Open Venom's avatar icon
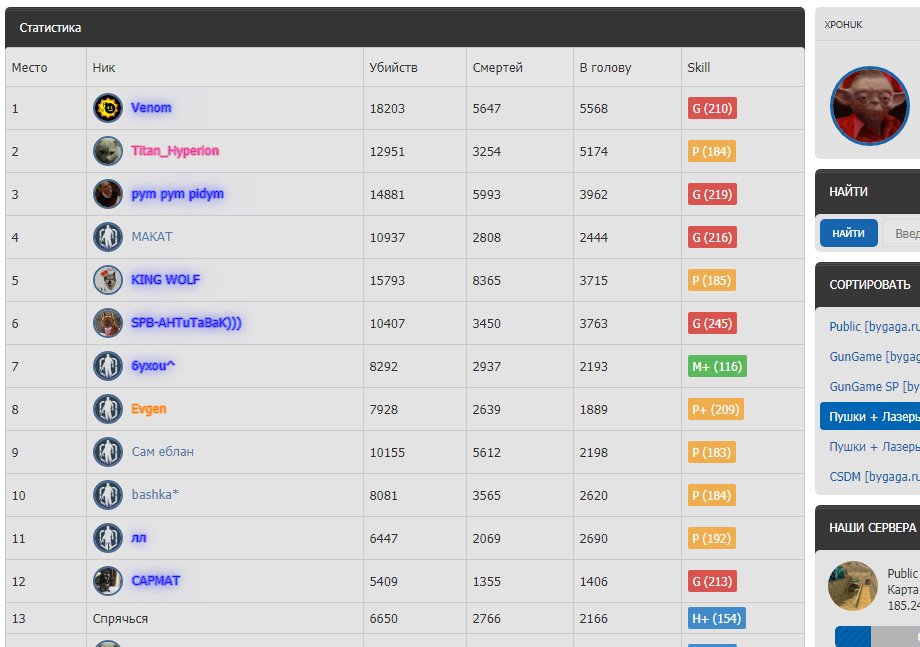 (107, 108)
